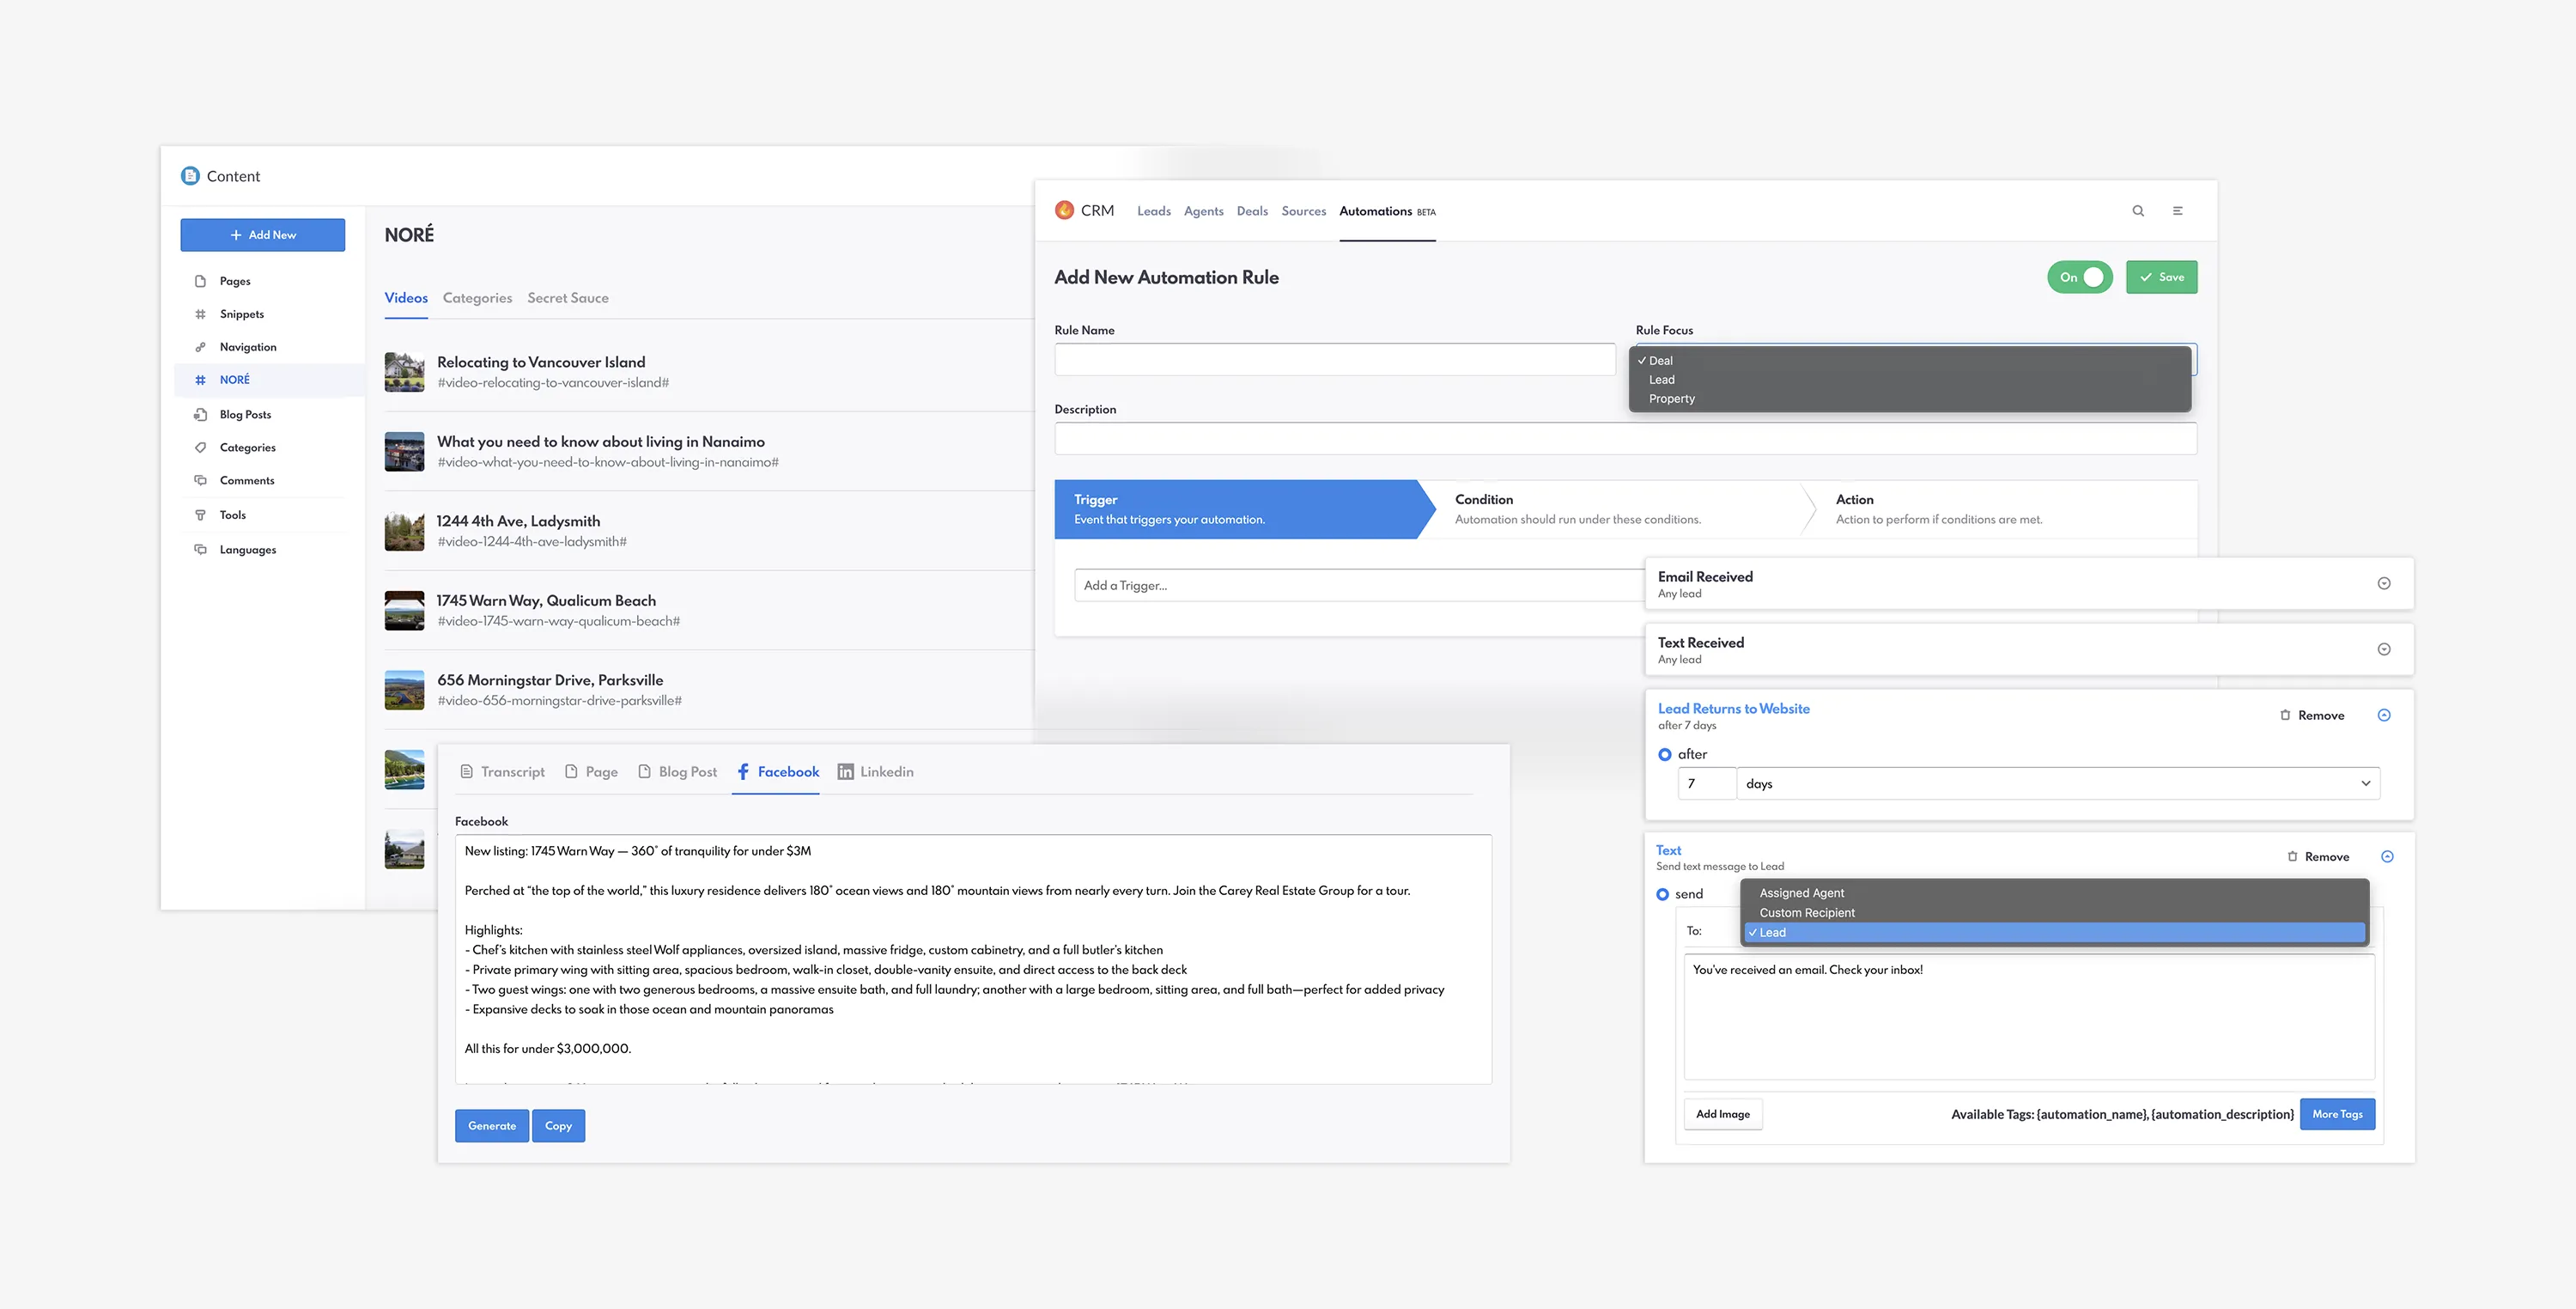
Task: Open the Relocating to Vancouver Island thumbnail
Action: point(404,372)
